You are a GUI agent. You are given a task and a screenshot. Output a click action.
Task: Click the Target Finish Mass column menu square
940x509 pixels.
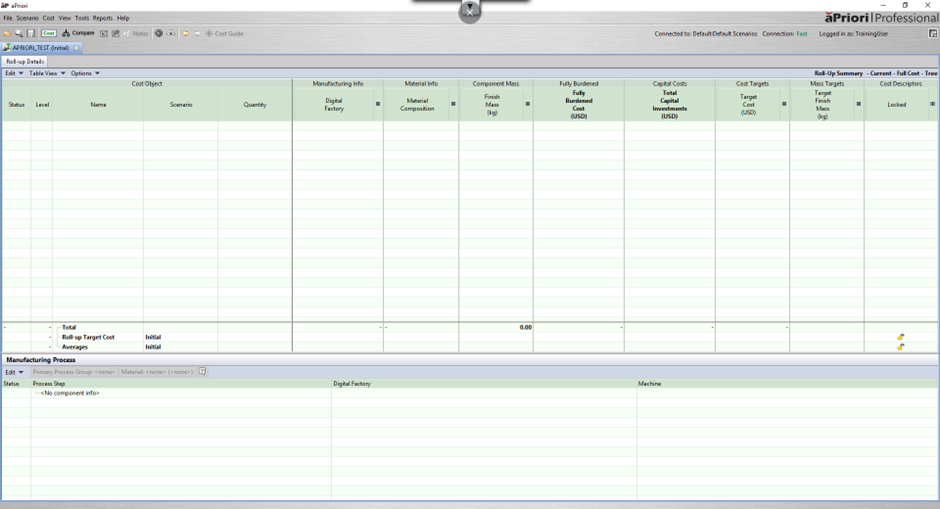(858, 104)
